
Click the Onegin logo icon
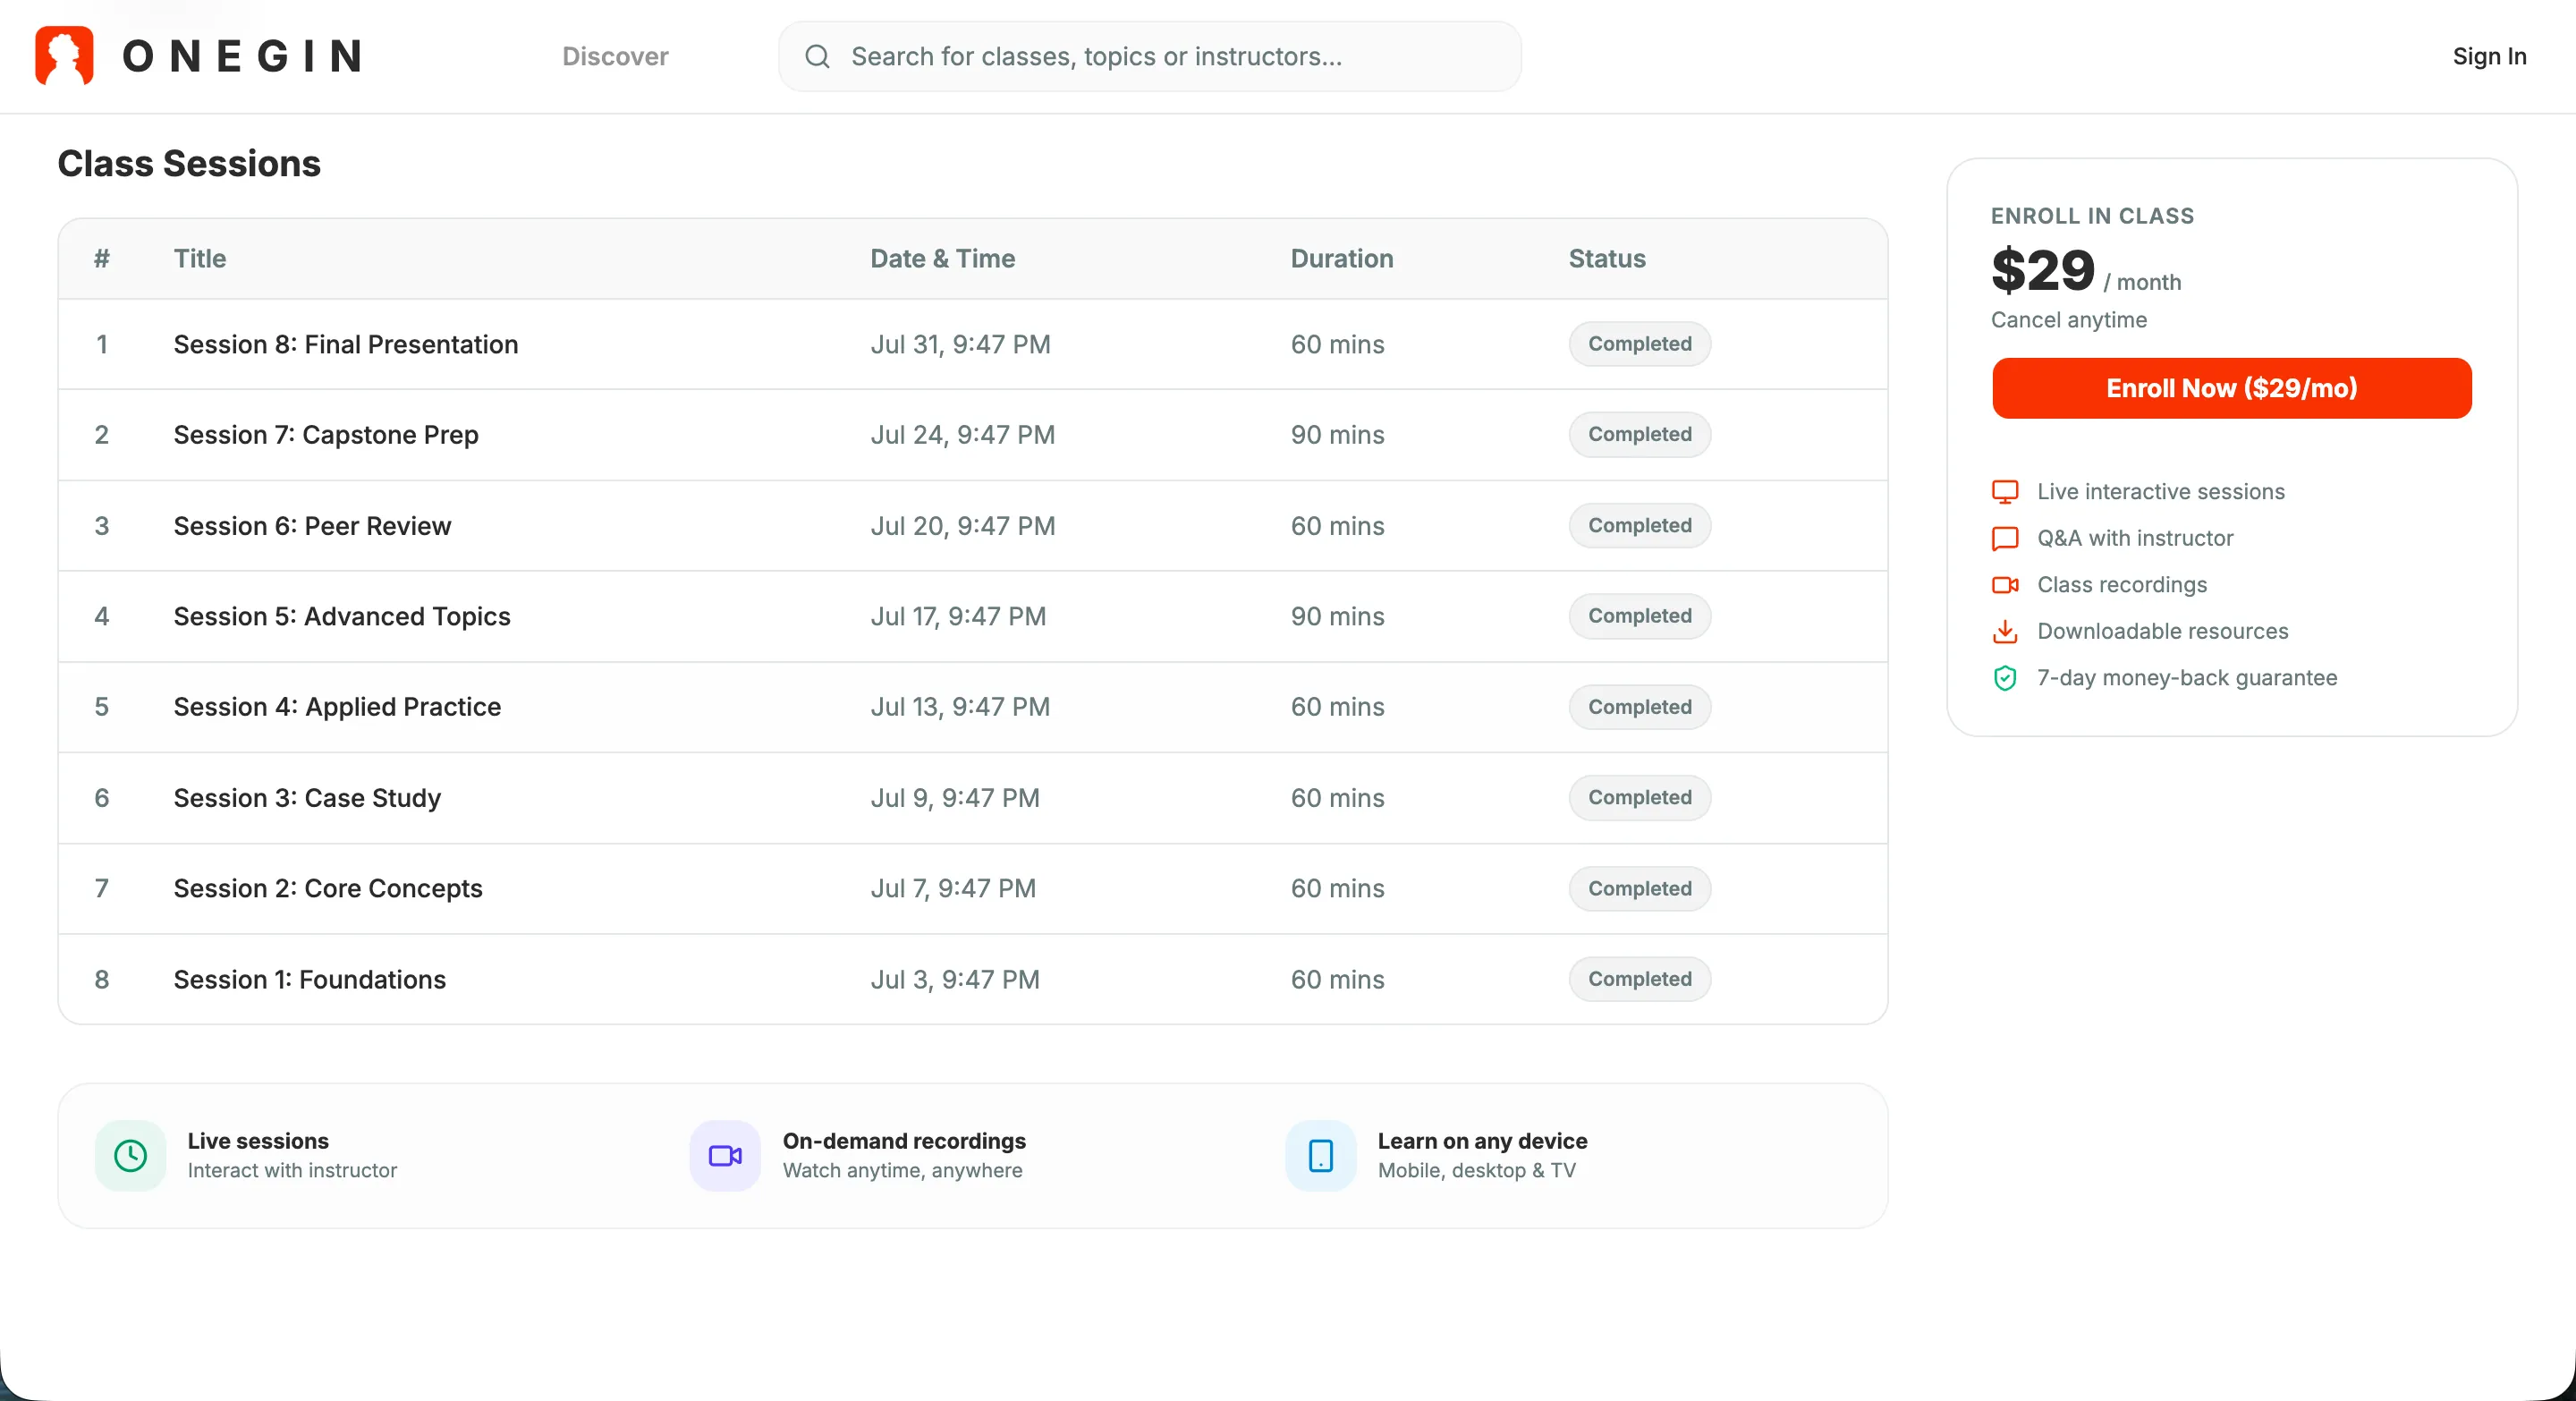(x=64, y=56)
